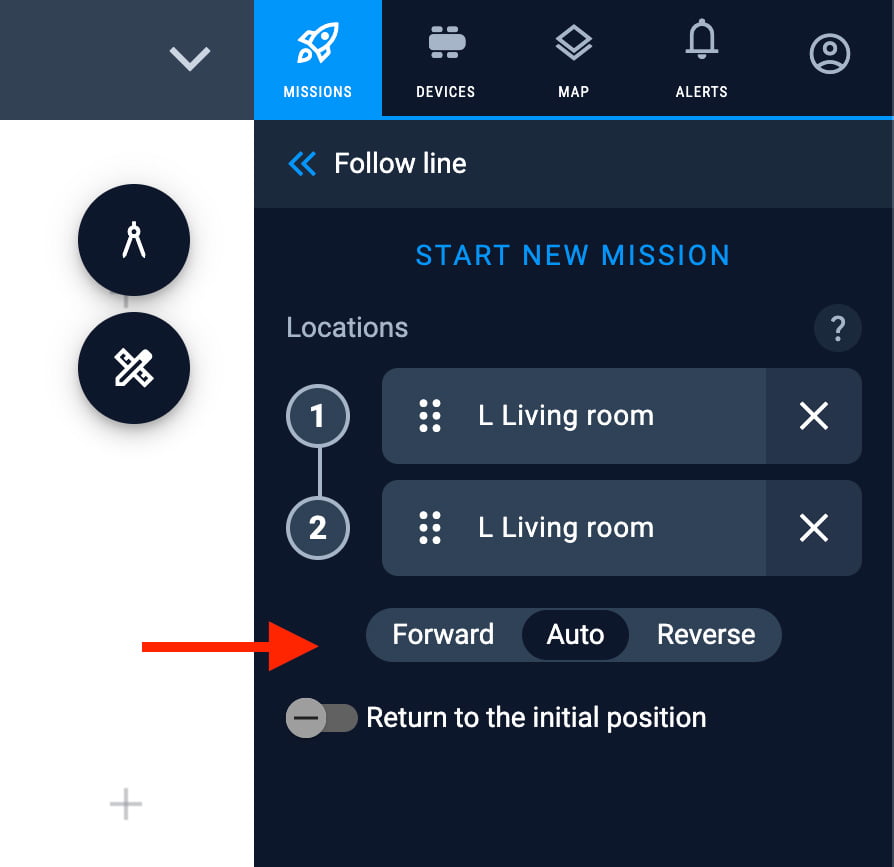Select Reverse direction mode

point(706,634)
